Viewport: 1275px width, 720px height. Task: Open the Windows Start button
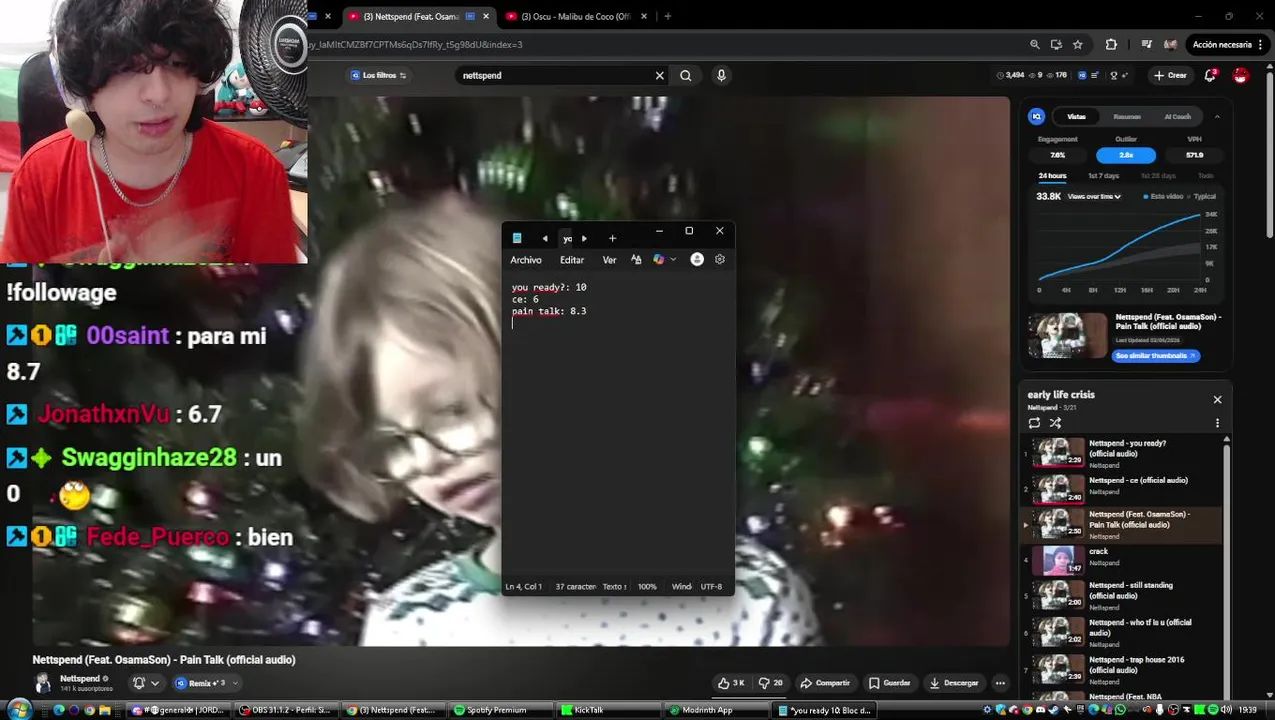[x=18, y=709]
